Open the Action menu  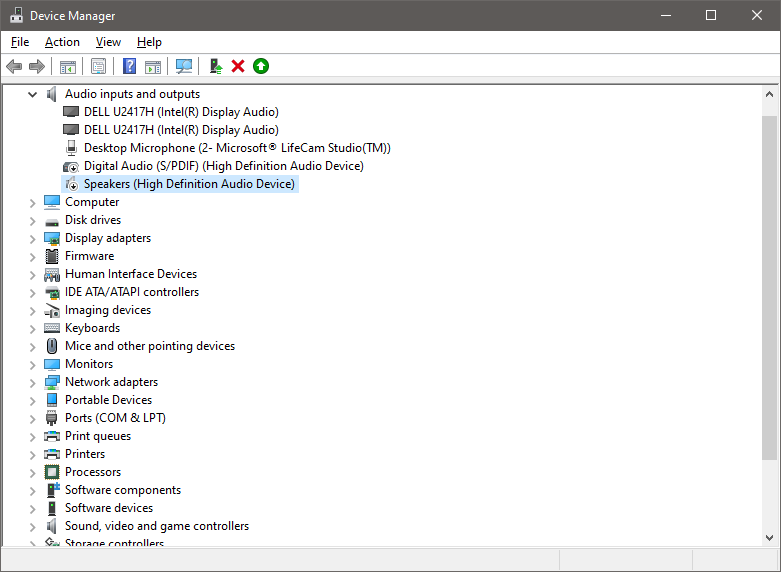[62, 42]
